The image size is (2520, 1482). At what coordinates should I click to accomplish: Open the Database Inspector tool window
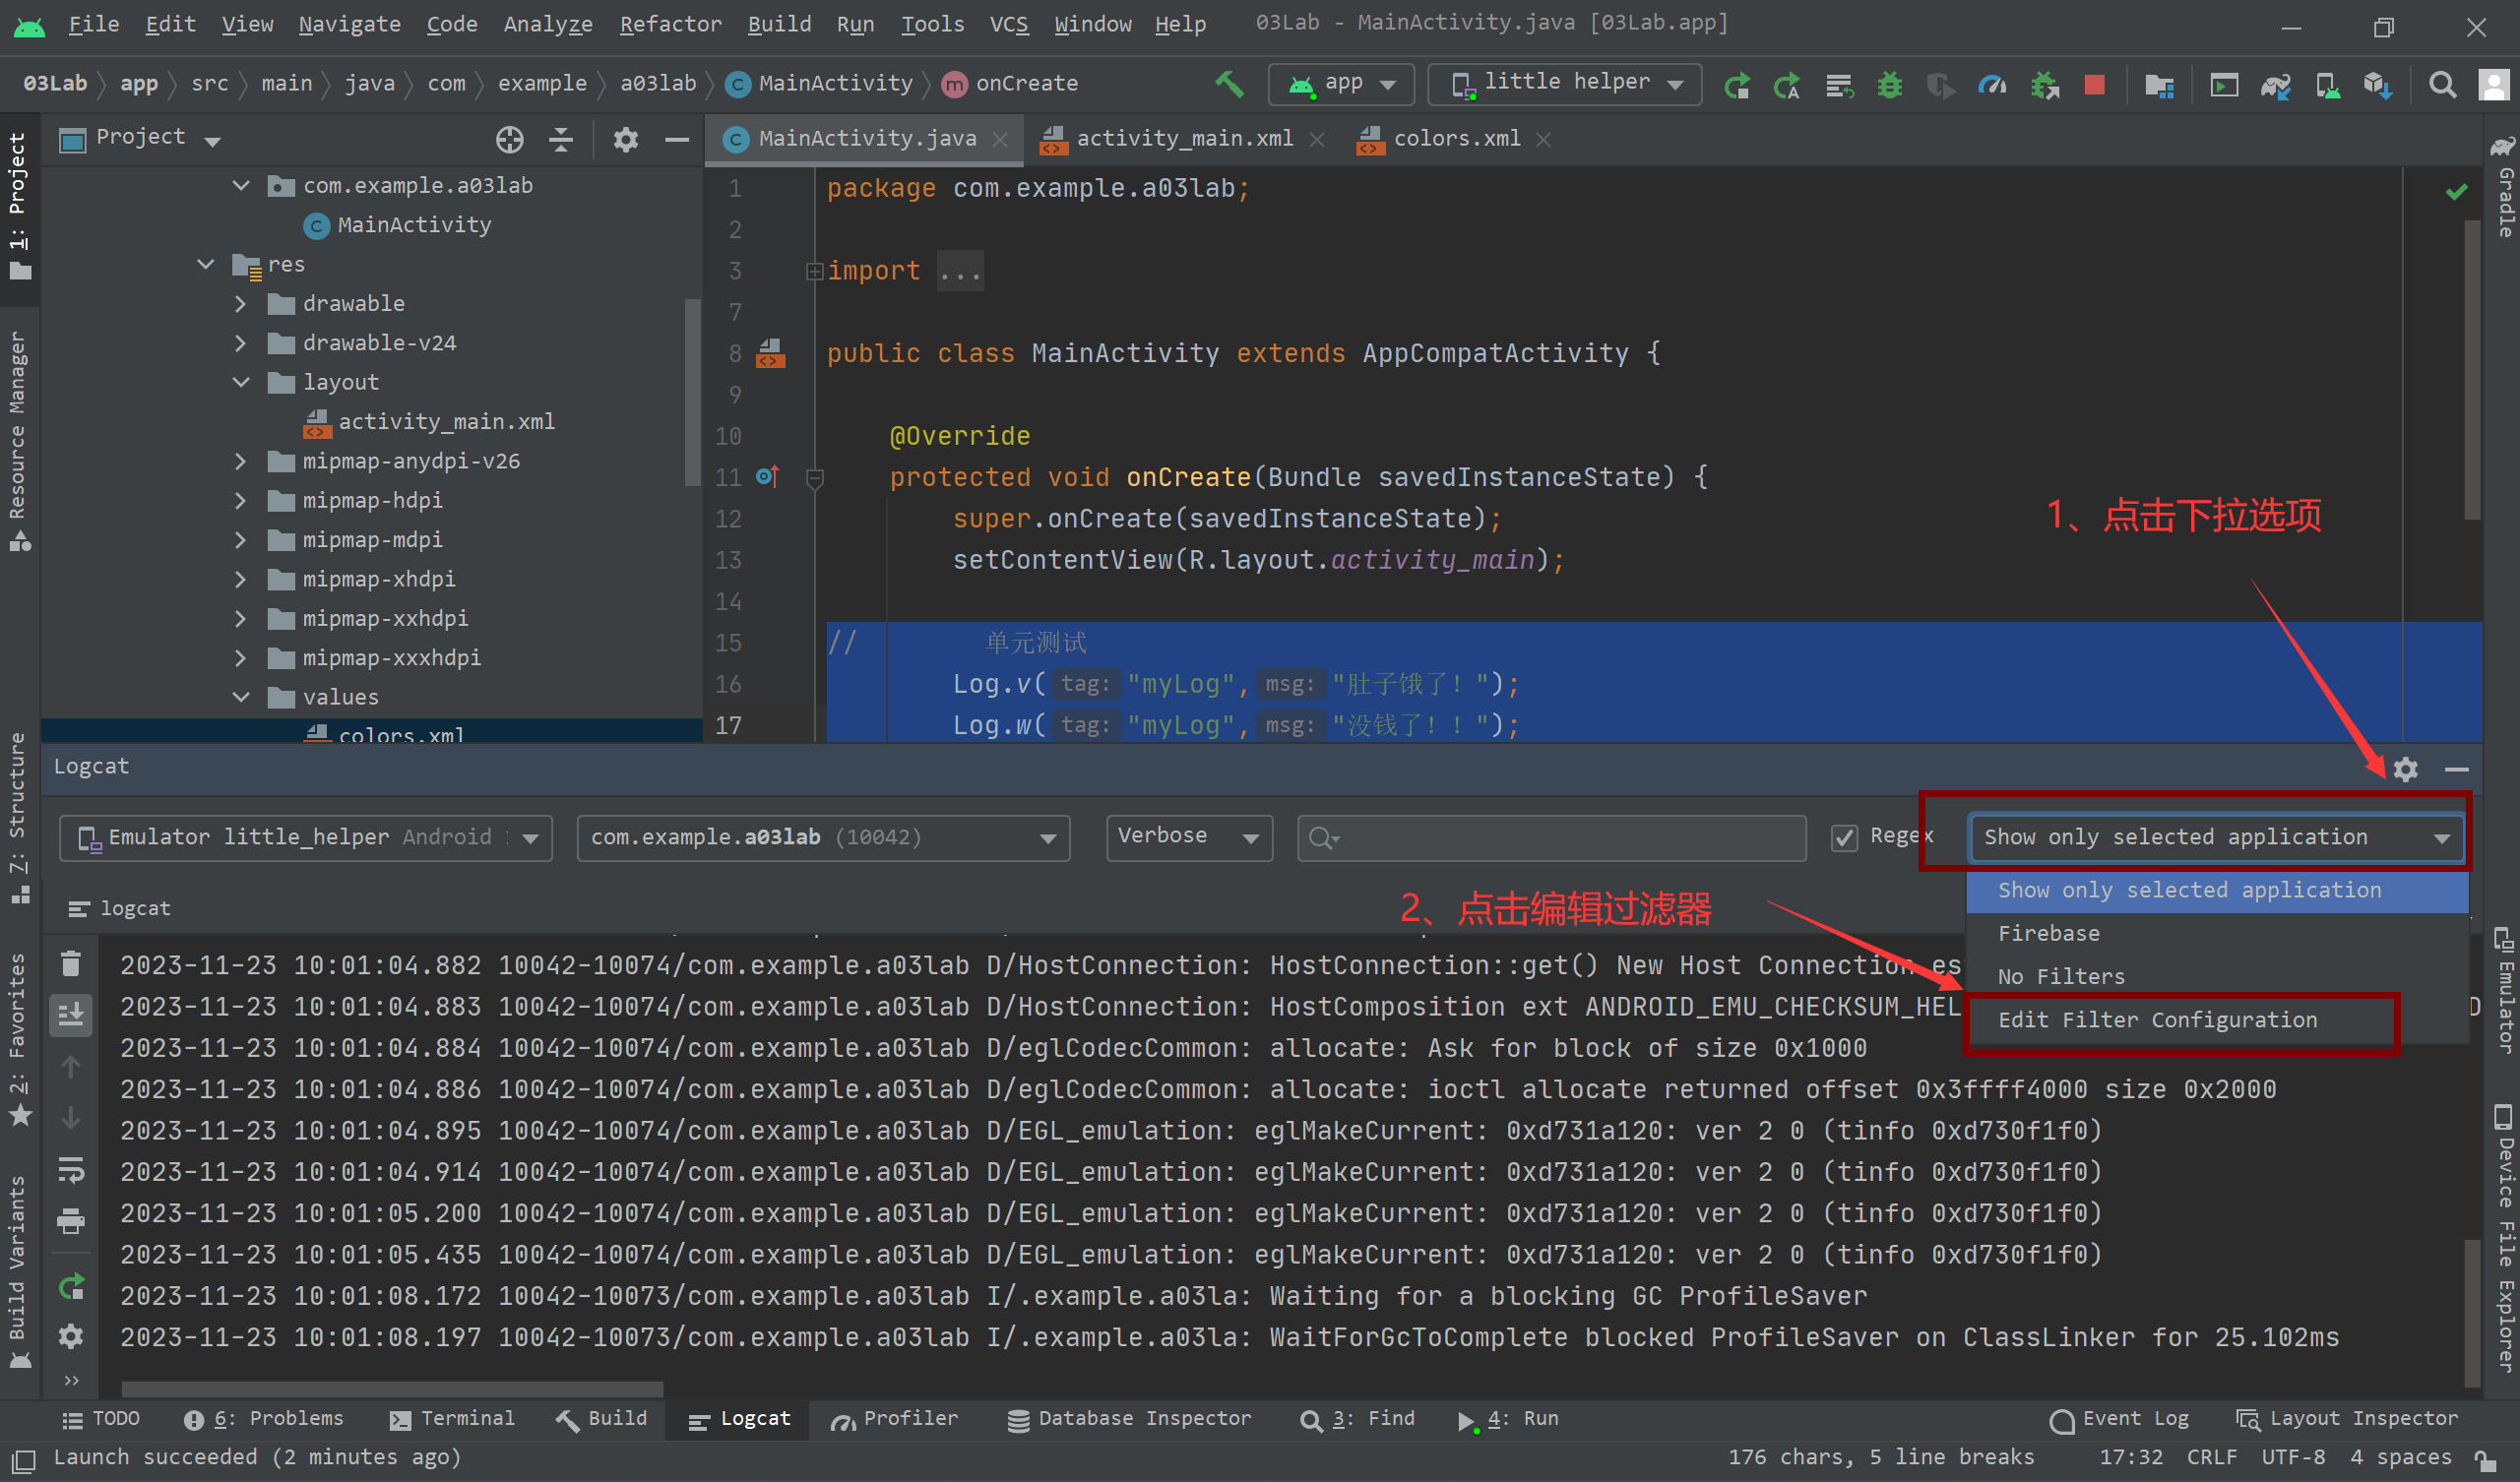pos(1129,1418)
